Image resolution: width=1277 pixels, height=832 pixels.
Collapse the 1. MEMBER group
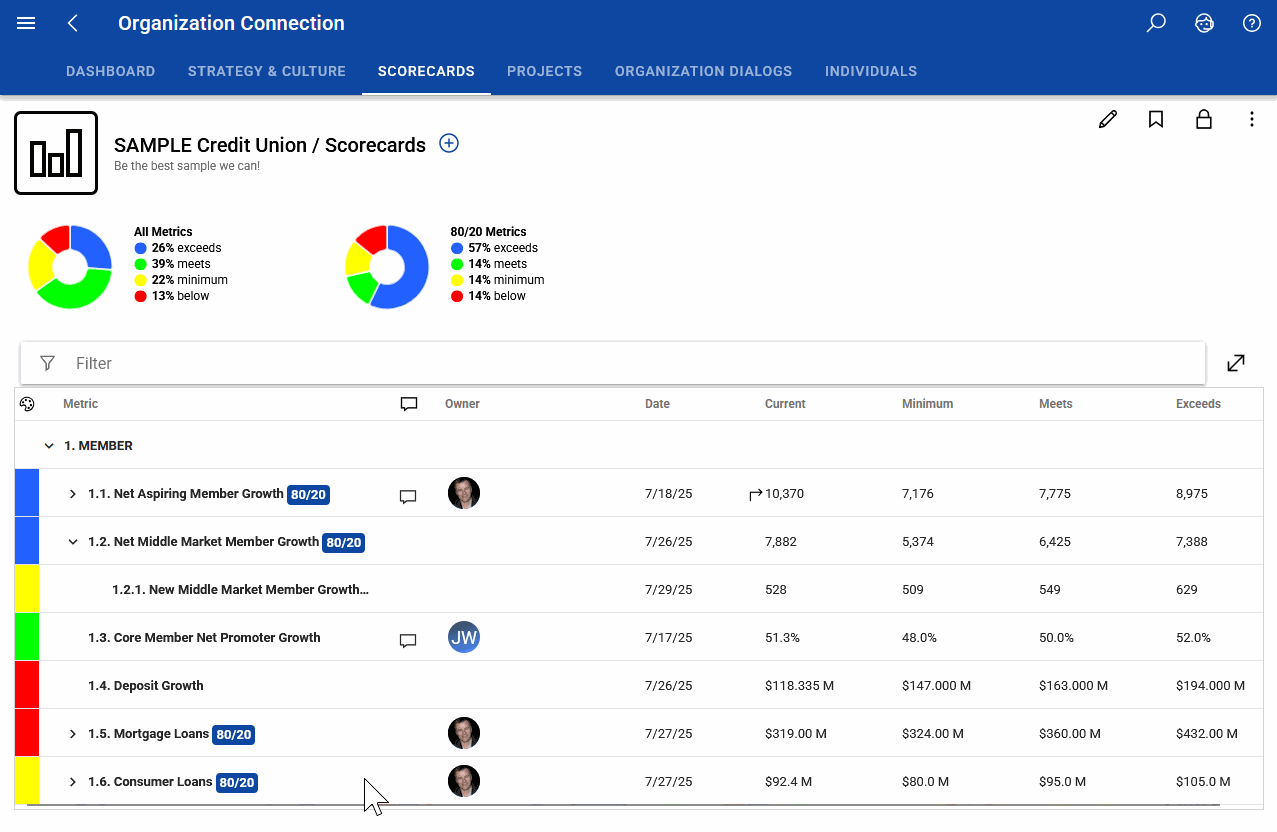point(49,446)
